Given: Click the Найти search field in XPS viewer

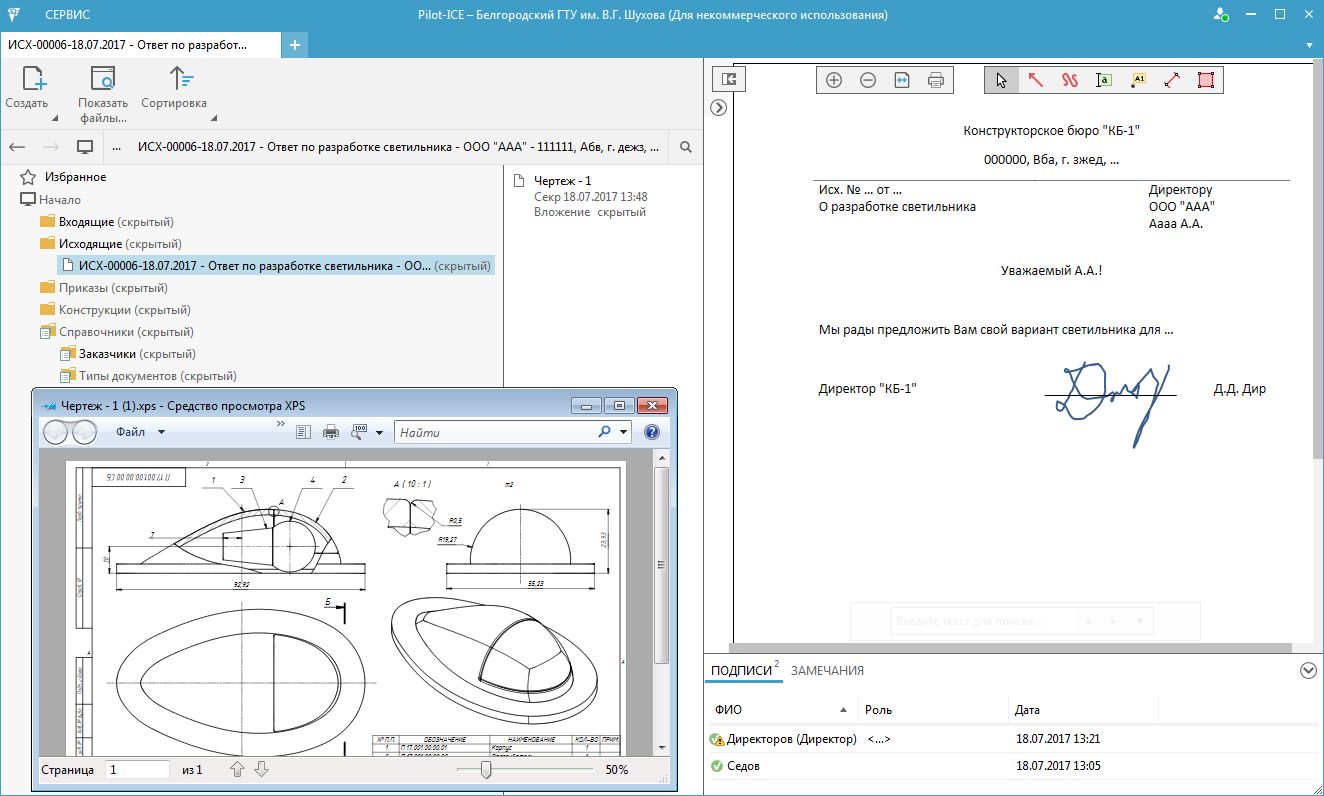Looking at the screenshot, I should 495,432.
